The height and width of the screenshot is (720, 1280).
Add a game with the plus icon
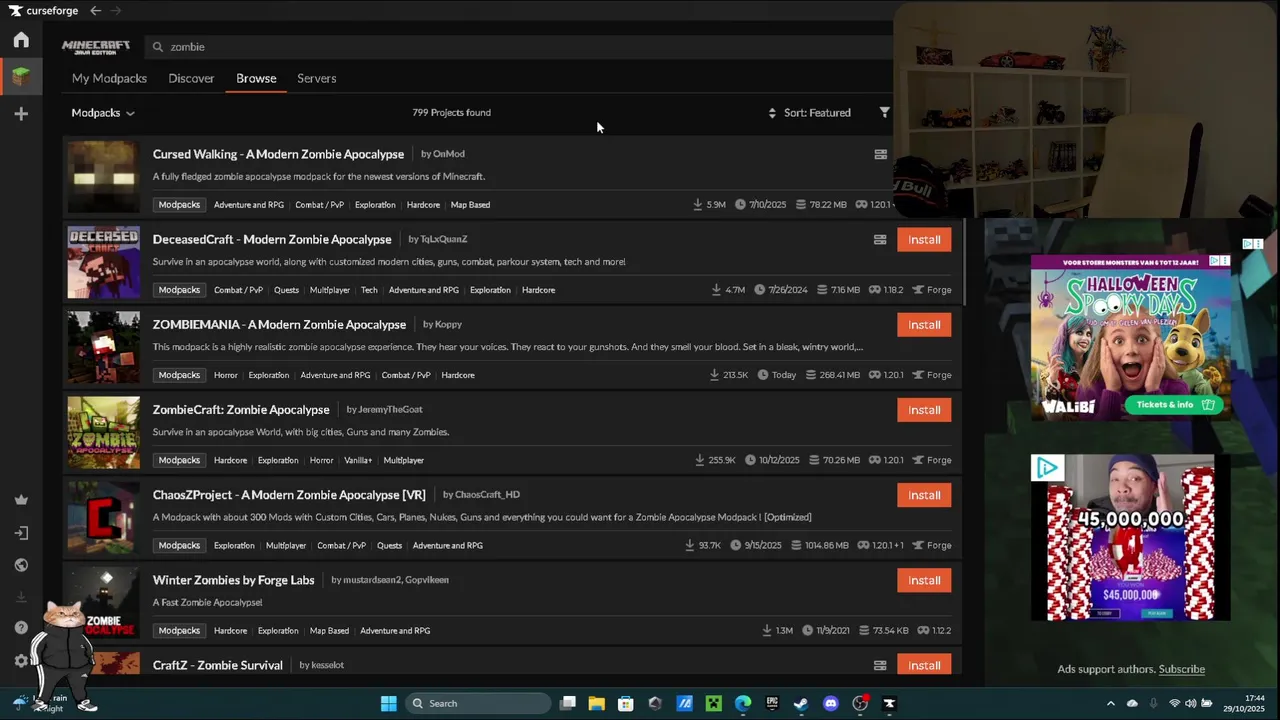pyautogui.click(x=21, y=114)
